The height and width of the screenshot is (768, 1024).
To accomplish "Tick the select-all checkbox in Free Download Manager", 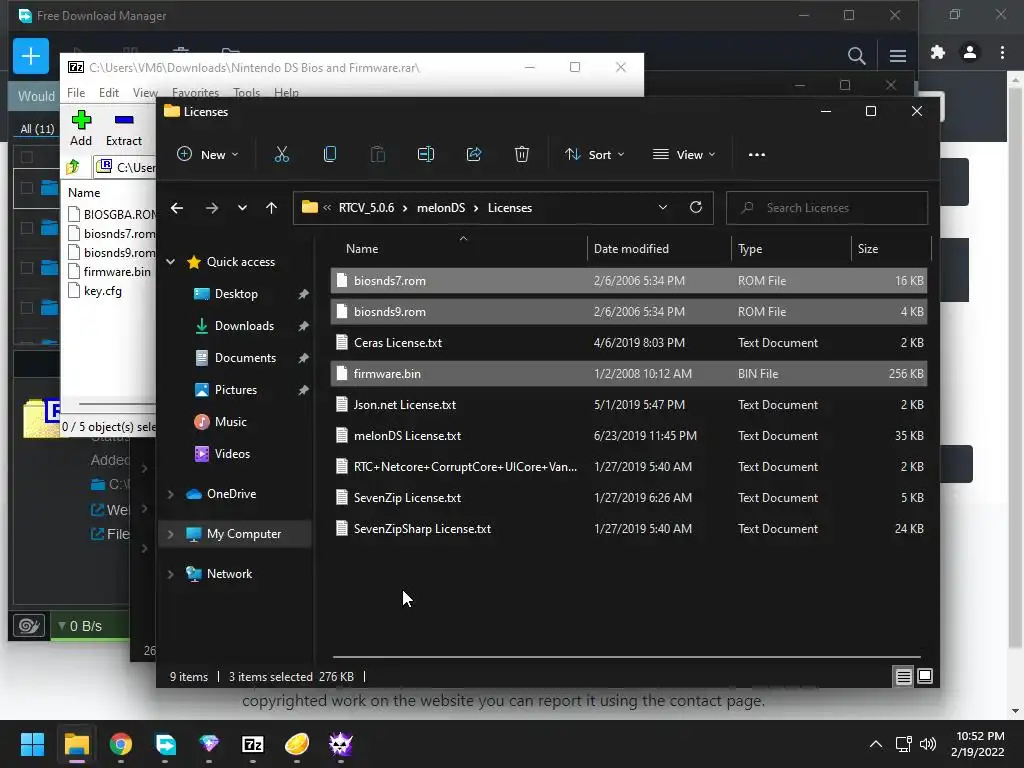I will tap(27, 157).
